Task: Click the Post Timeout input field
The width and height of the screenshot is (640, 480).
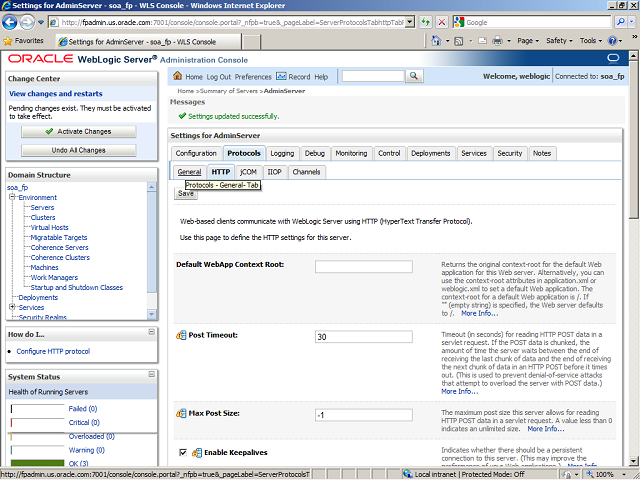Action: tap(363, 337)
